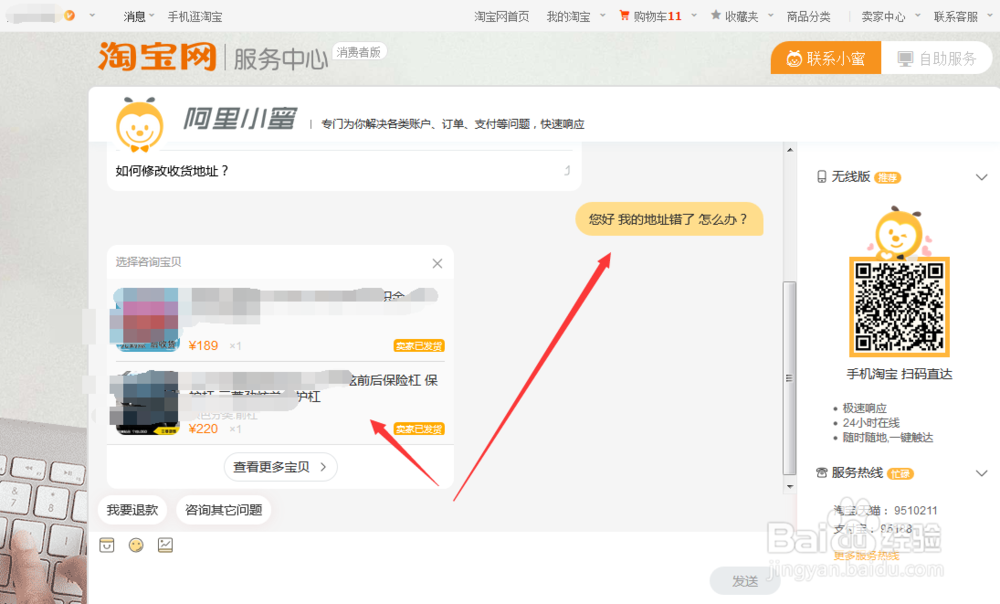Open the 消息 dropdown
The height and width of the screenshot is (604, 1000).
(x=138, y=17)
